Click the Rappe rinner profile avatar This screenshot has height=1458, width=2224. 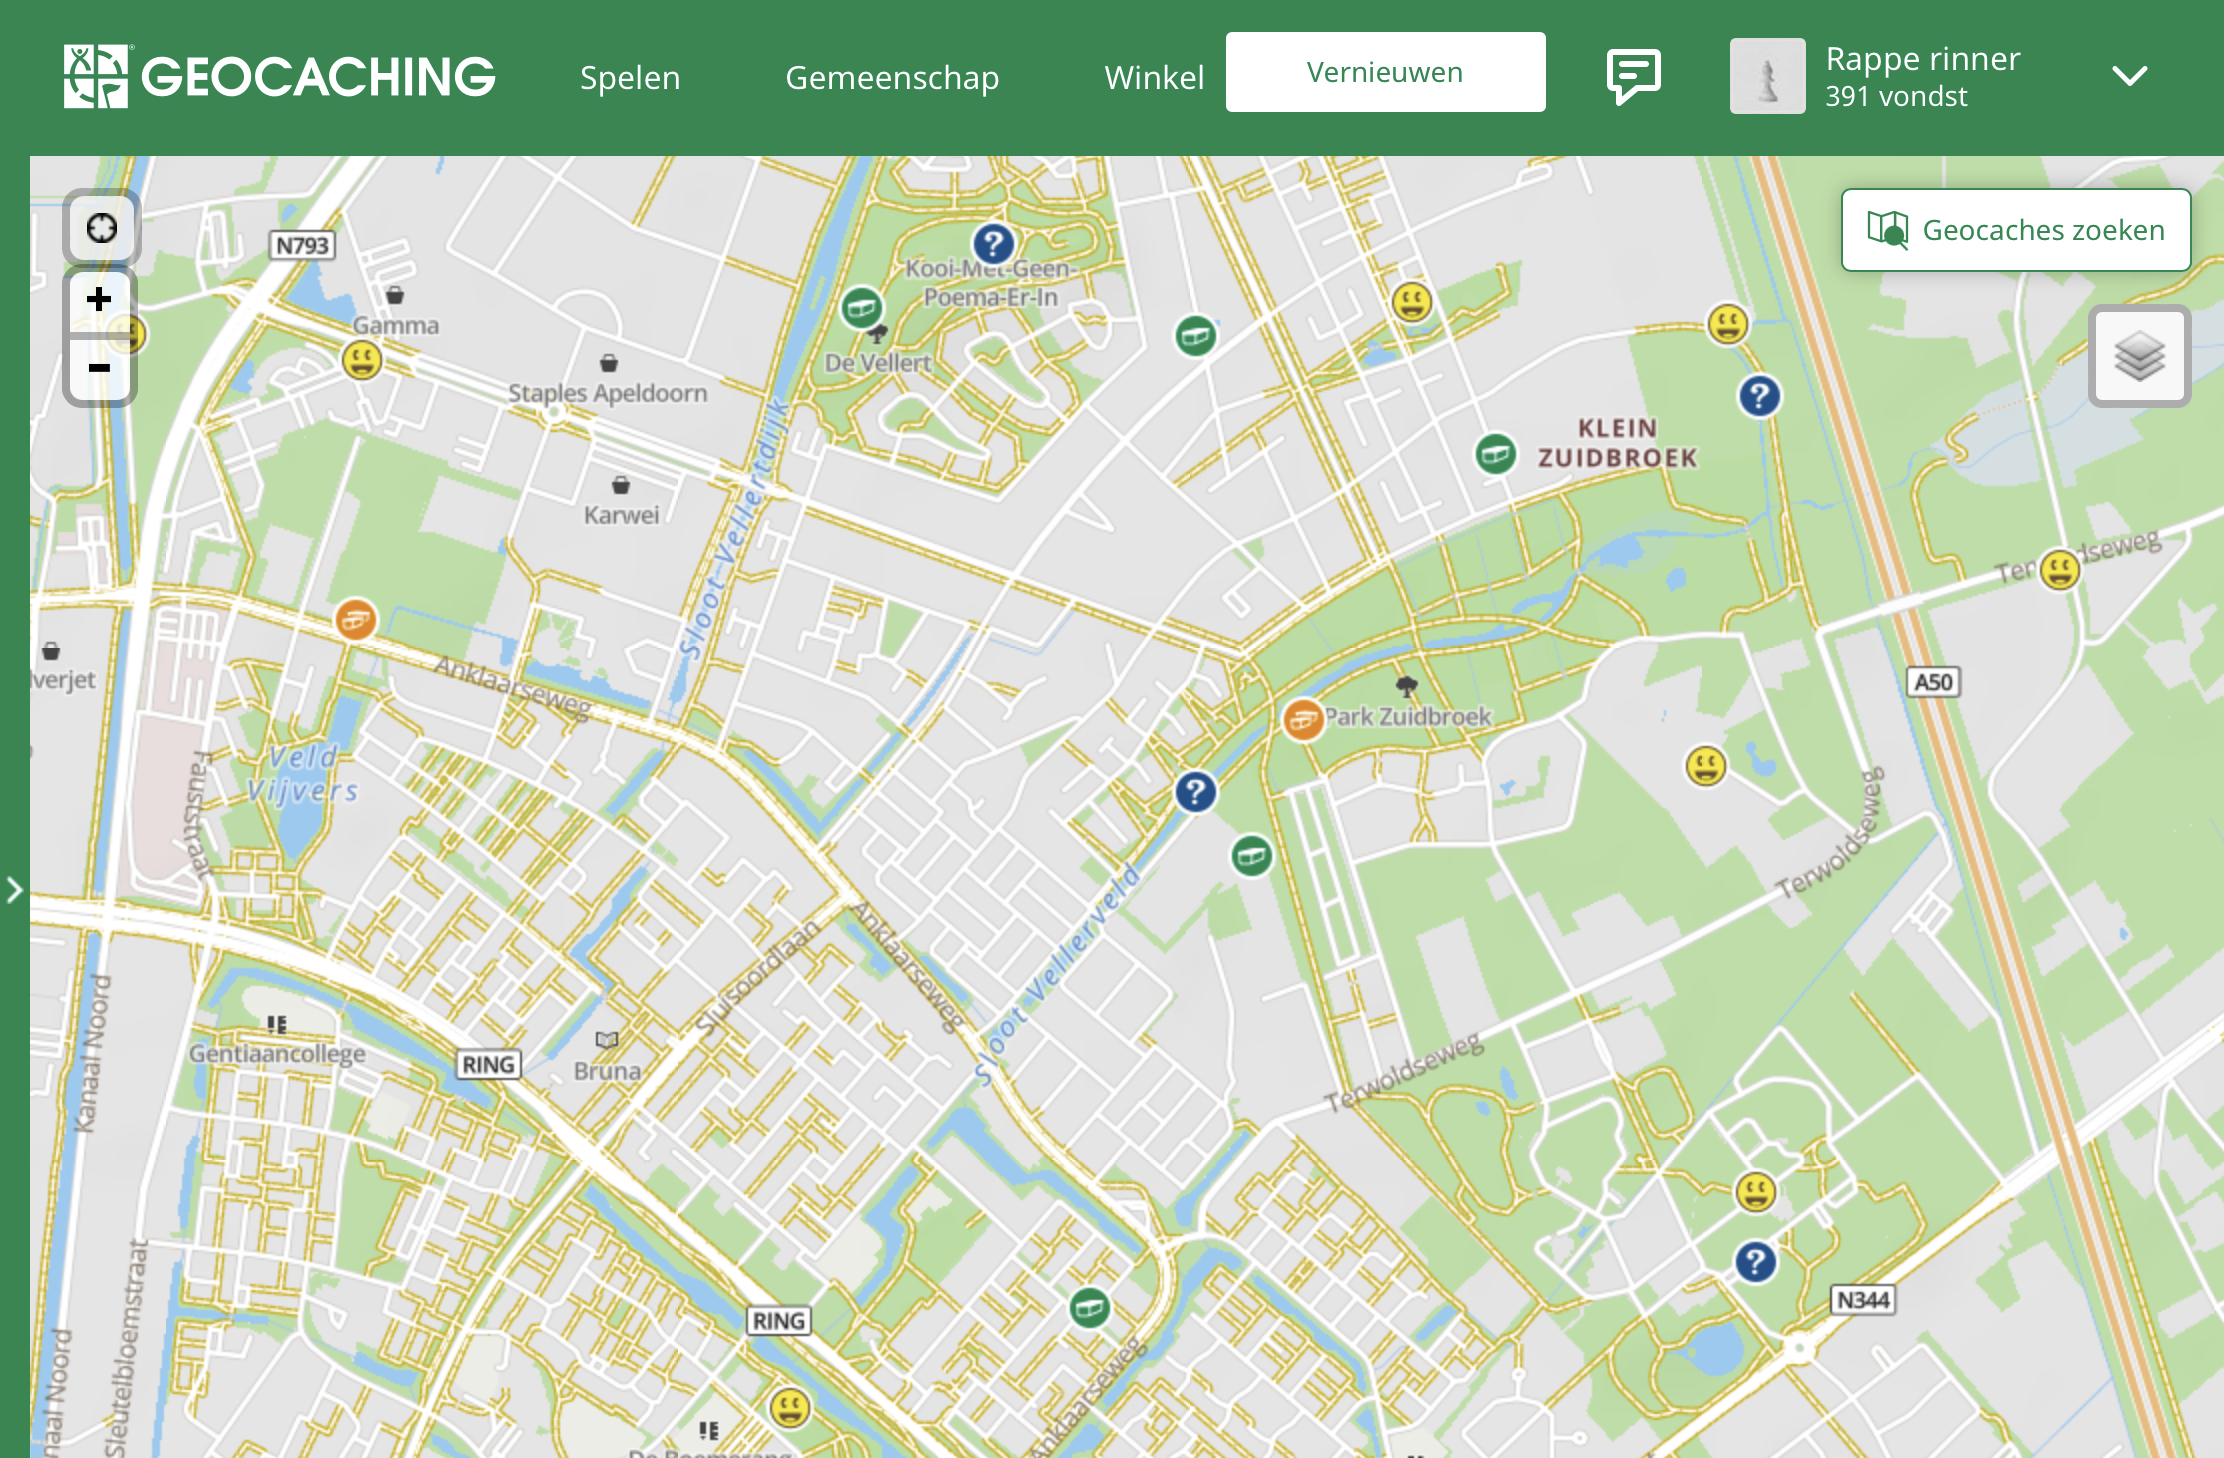coord(1767,76)
